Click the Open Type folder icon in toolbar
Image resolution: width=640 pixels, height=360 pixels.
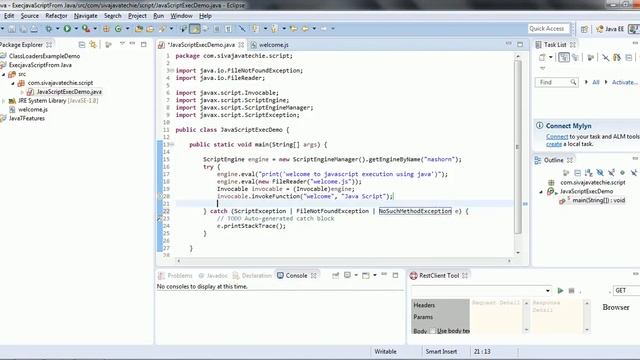coord(139,29)
